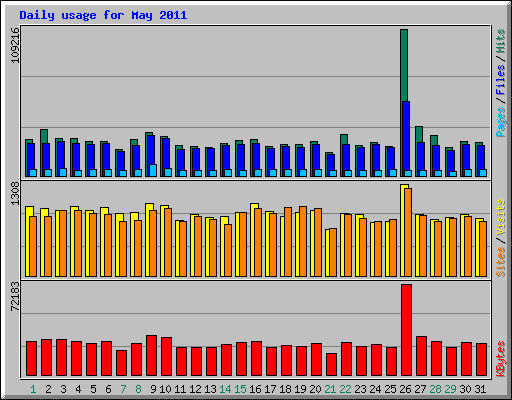This screenshot has height=400, width=512.
Task: Click the green day 22 x-axis label
Action: (345, 389)
